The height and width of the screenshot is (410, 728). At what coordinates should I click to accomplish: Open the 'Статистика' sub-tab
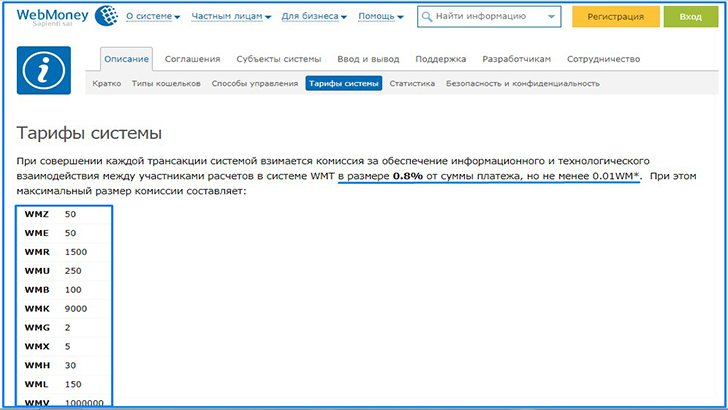tap(412, 84)
